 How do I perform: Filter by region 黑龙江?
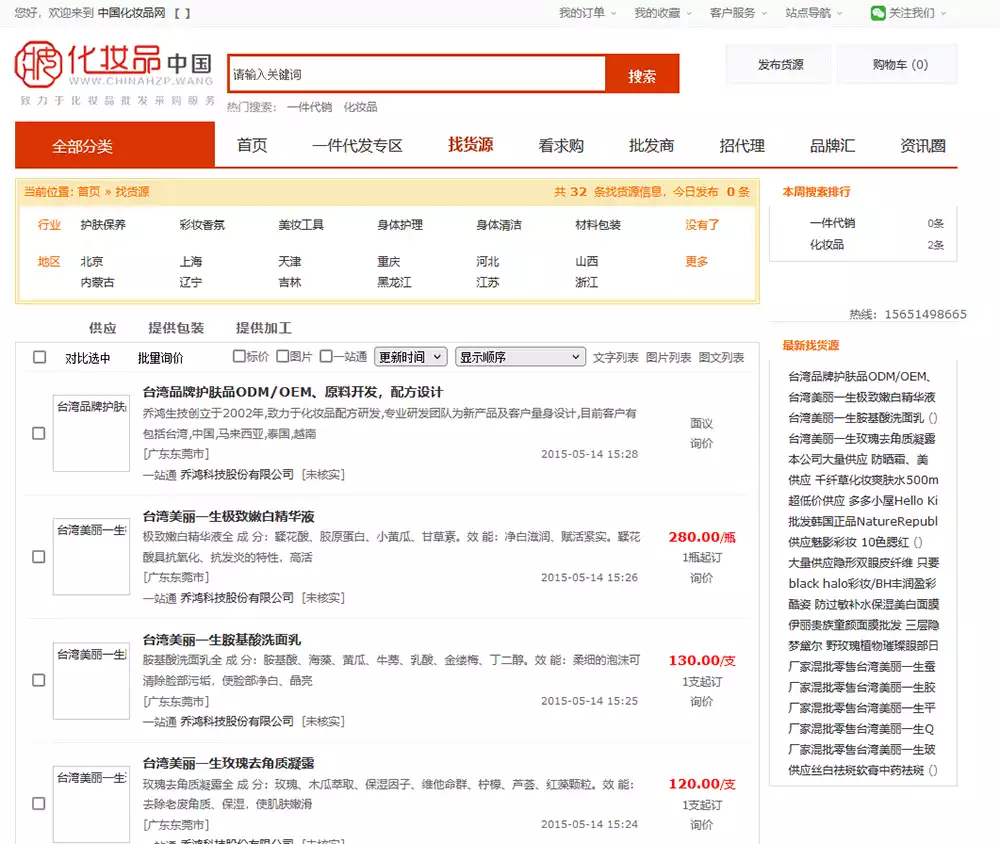[x=394, y=282]
